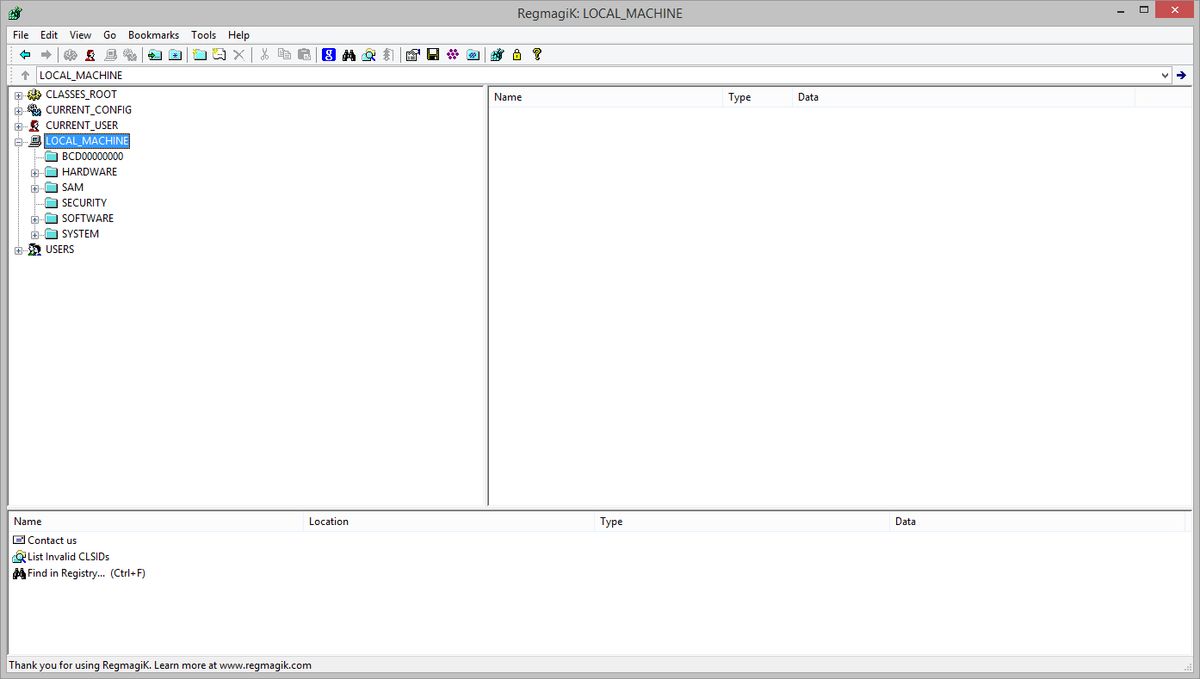The image size is (1200, 679).
Task: Click the yellow padlock toolbar icon
Action: click(x=517, y=55)
